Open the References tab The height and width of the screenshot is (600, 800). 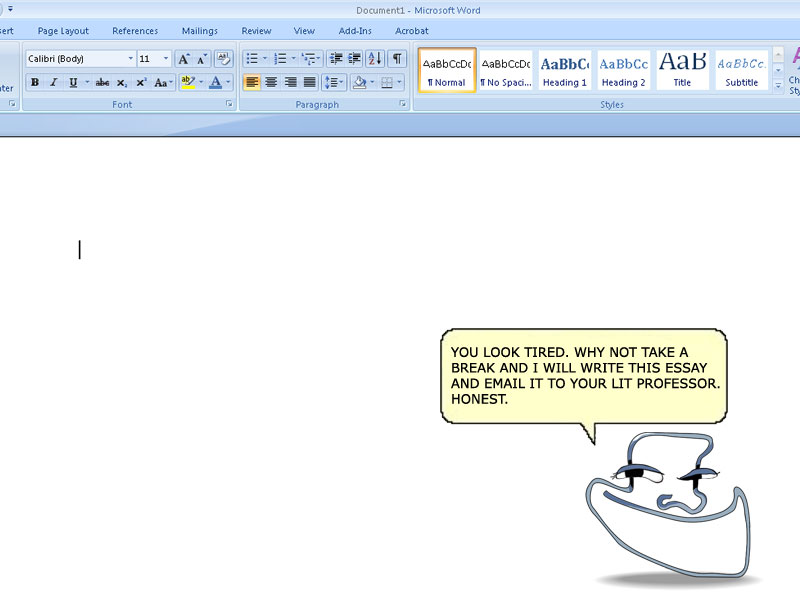(135, 31)
